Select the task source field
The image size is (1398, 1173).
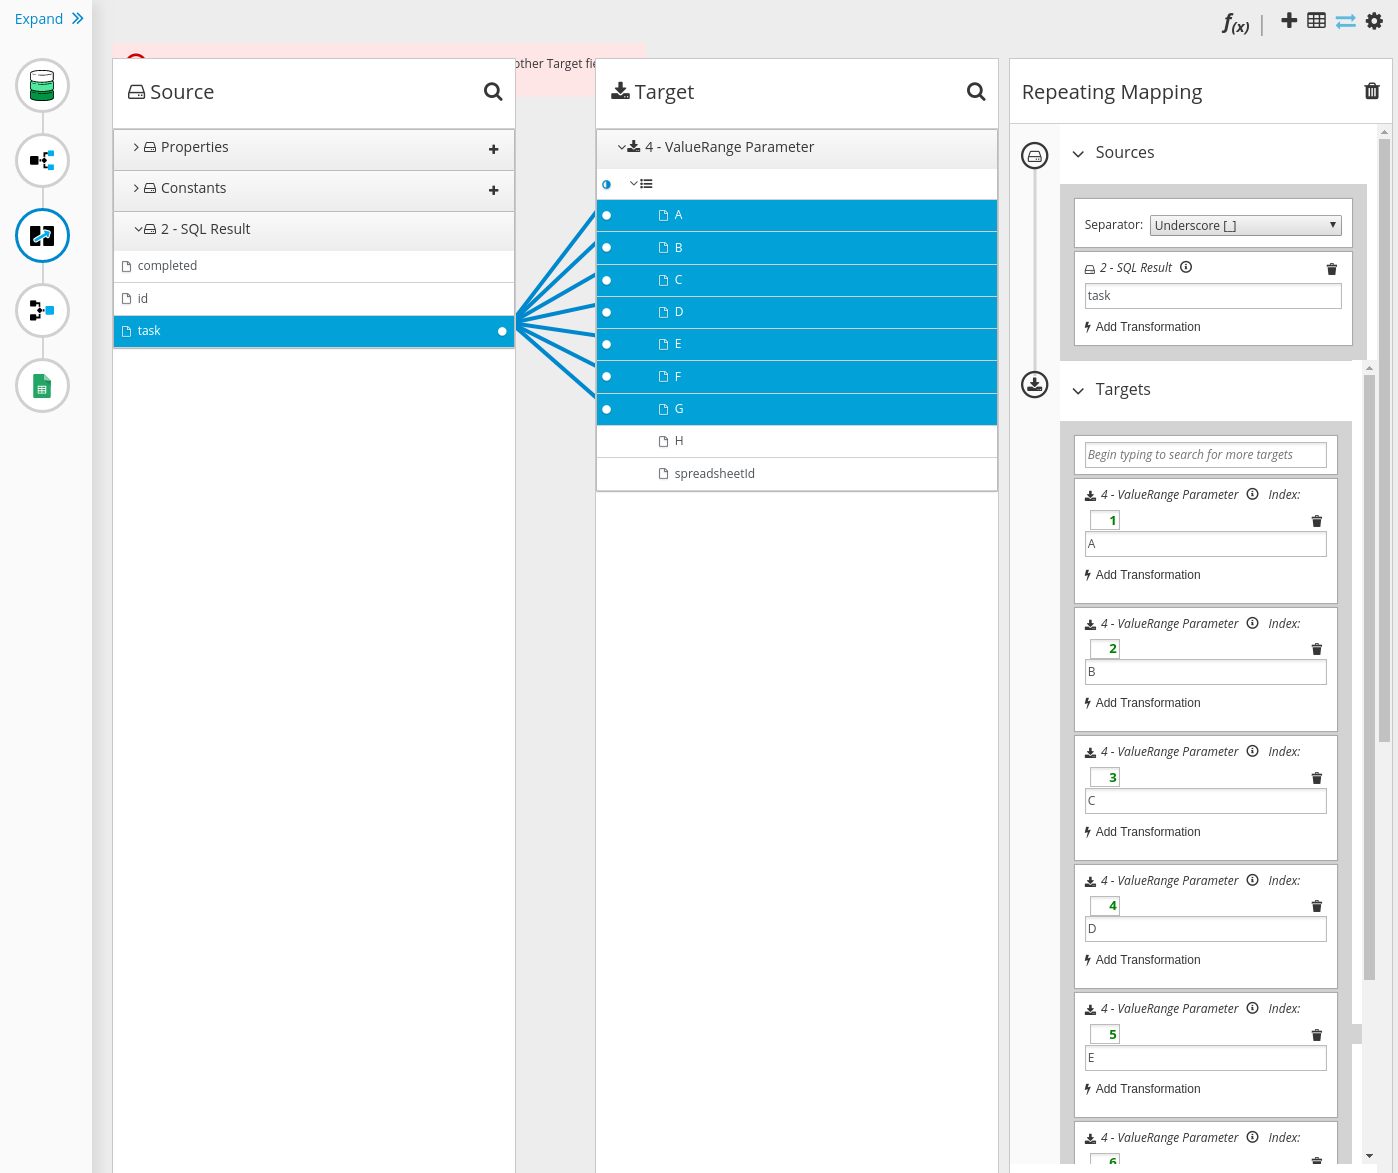(314, 331)
